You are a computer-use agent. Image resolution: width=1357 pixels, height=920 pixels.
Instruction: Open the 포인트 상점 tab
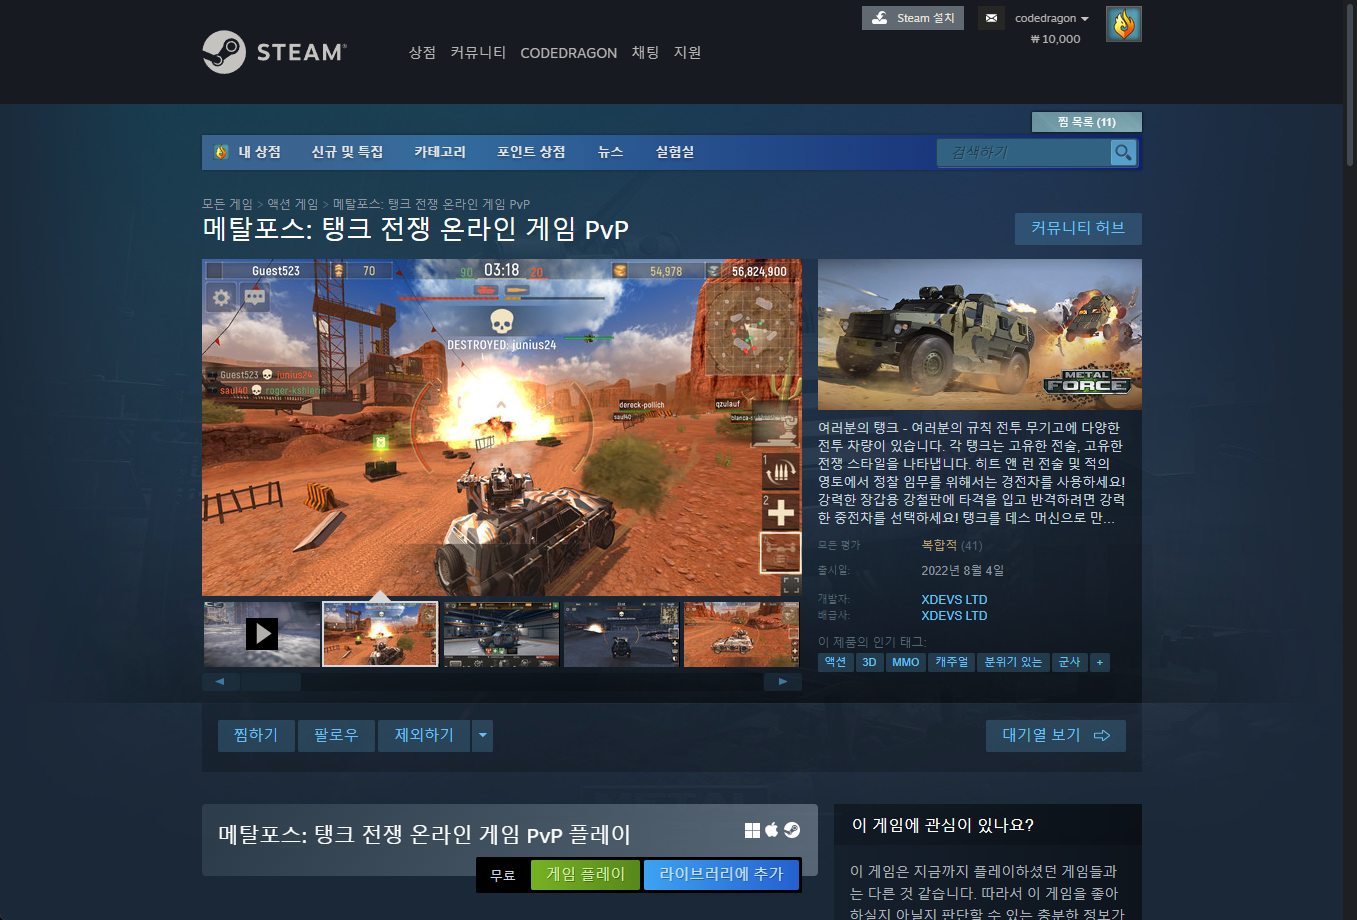tap(531, 152)
